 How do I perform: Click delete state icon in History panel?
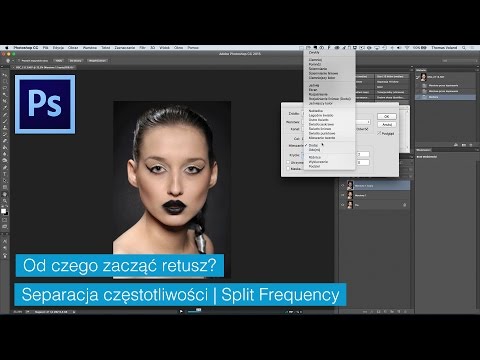(471, 145)
